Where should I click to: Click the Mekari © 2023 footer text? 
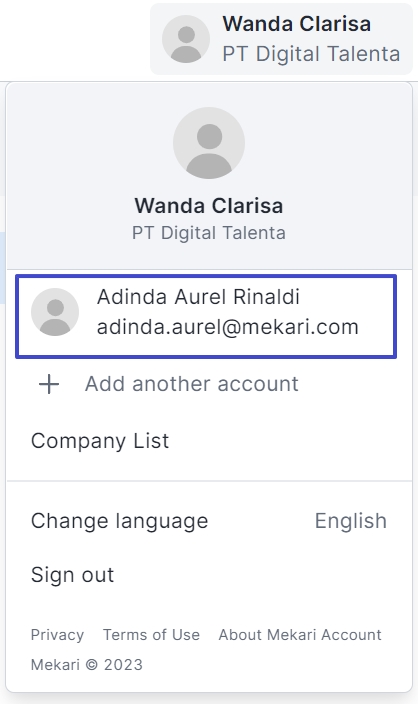[87, 664]
